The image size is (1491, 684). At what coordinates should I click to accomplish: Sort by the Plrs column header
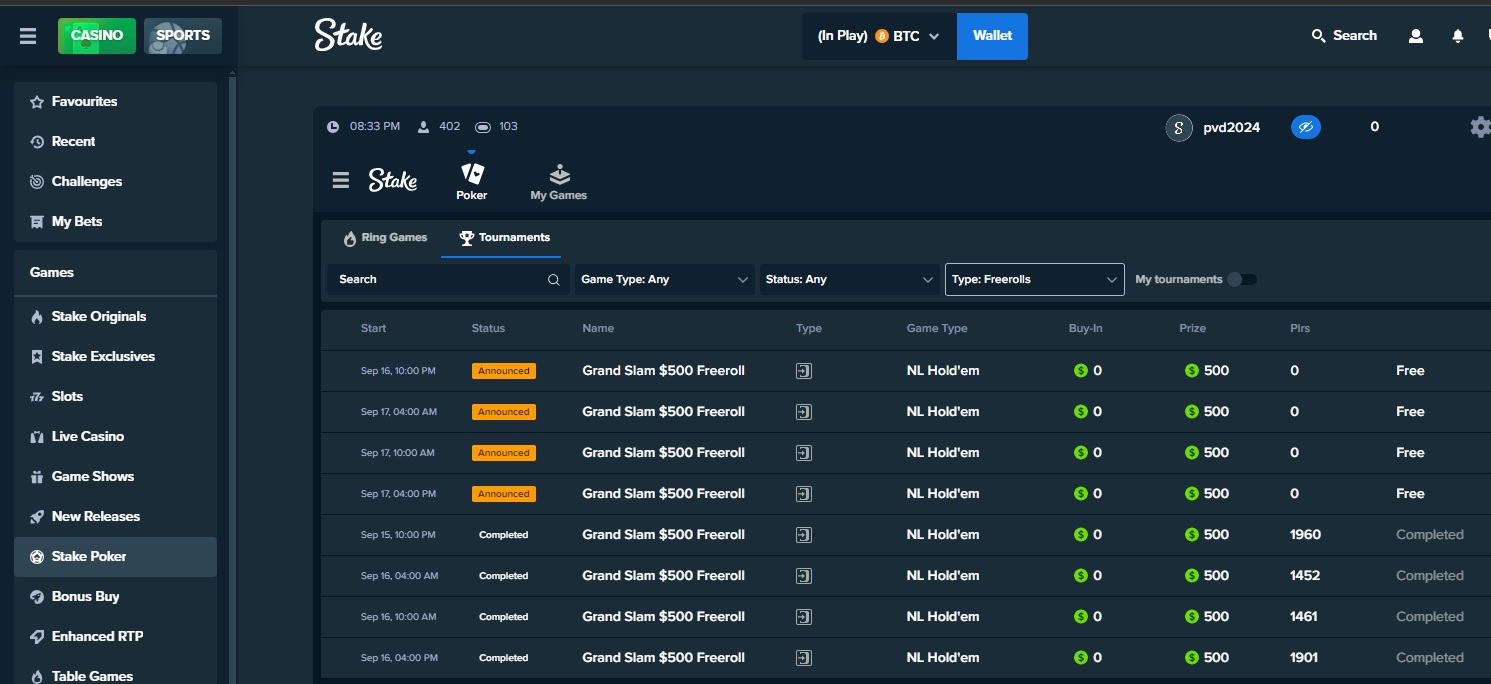click(1300, 329)
